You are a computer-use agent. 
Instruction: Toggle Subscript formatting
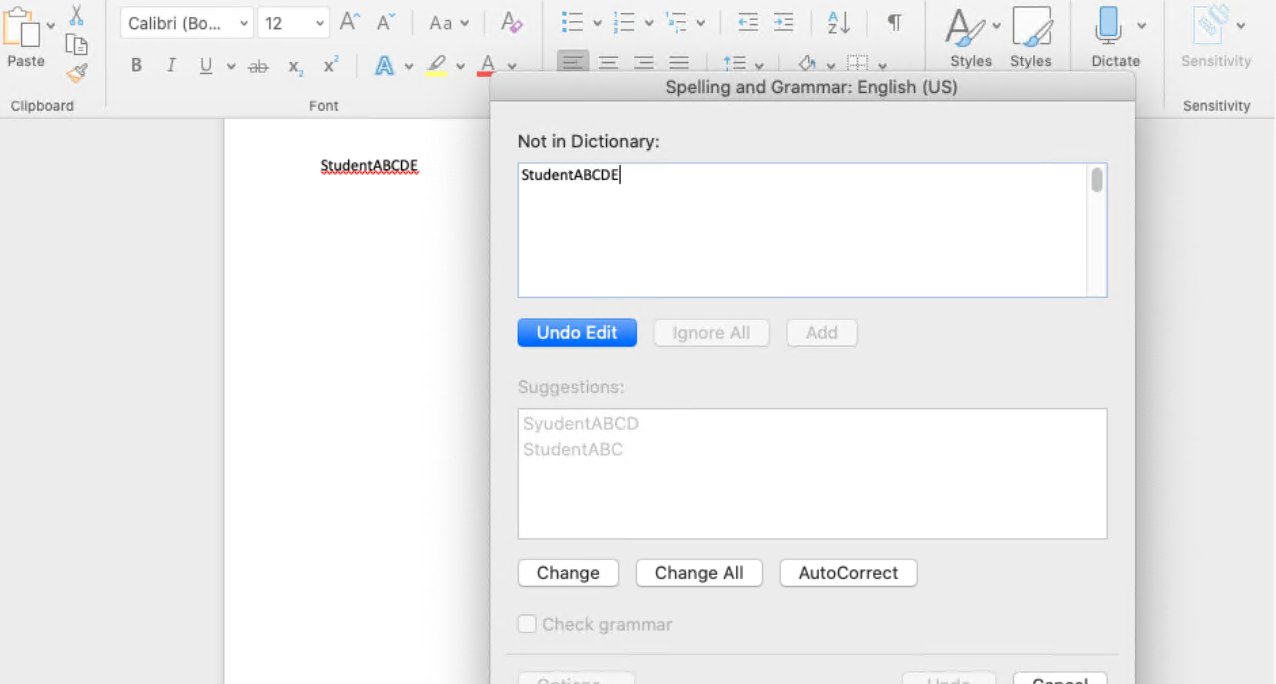[x=295, y=67]
